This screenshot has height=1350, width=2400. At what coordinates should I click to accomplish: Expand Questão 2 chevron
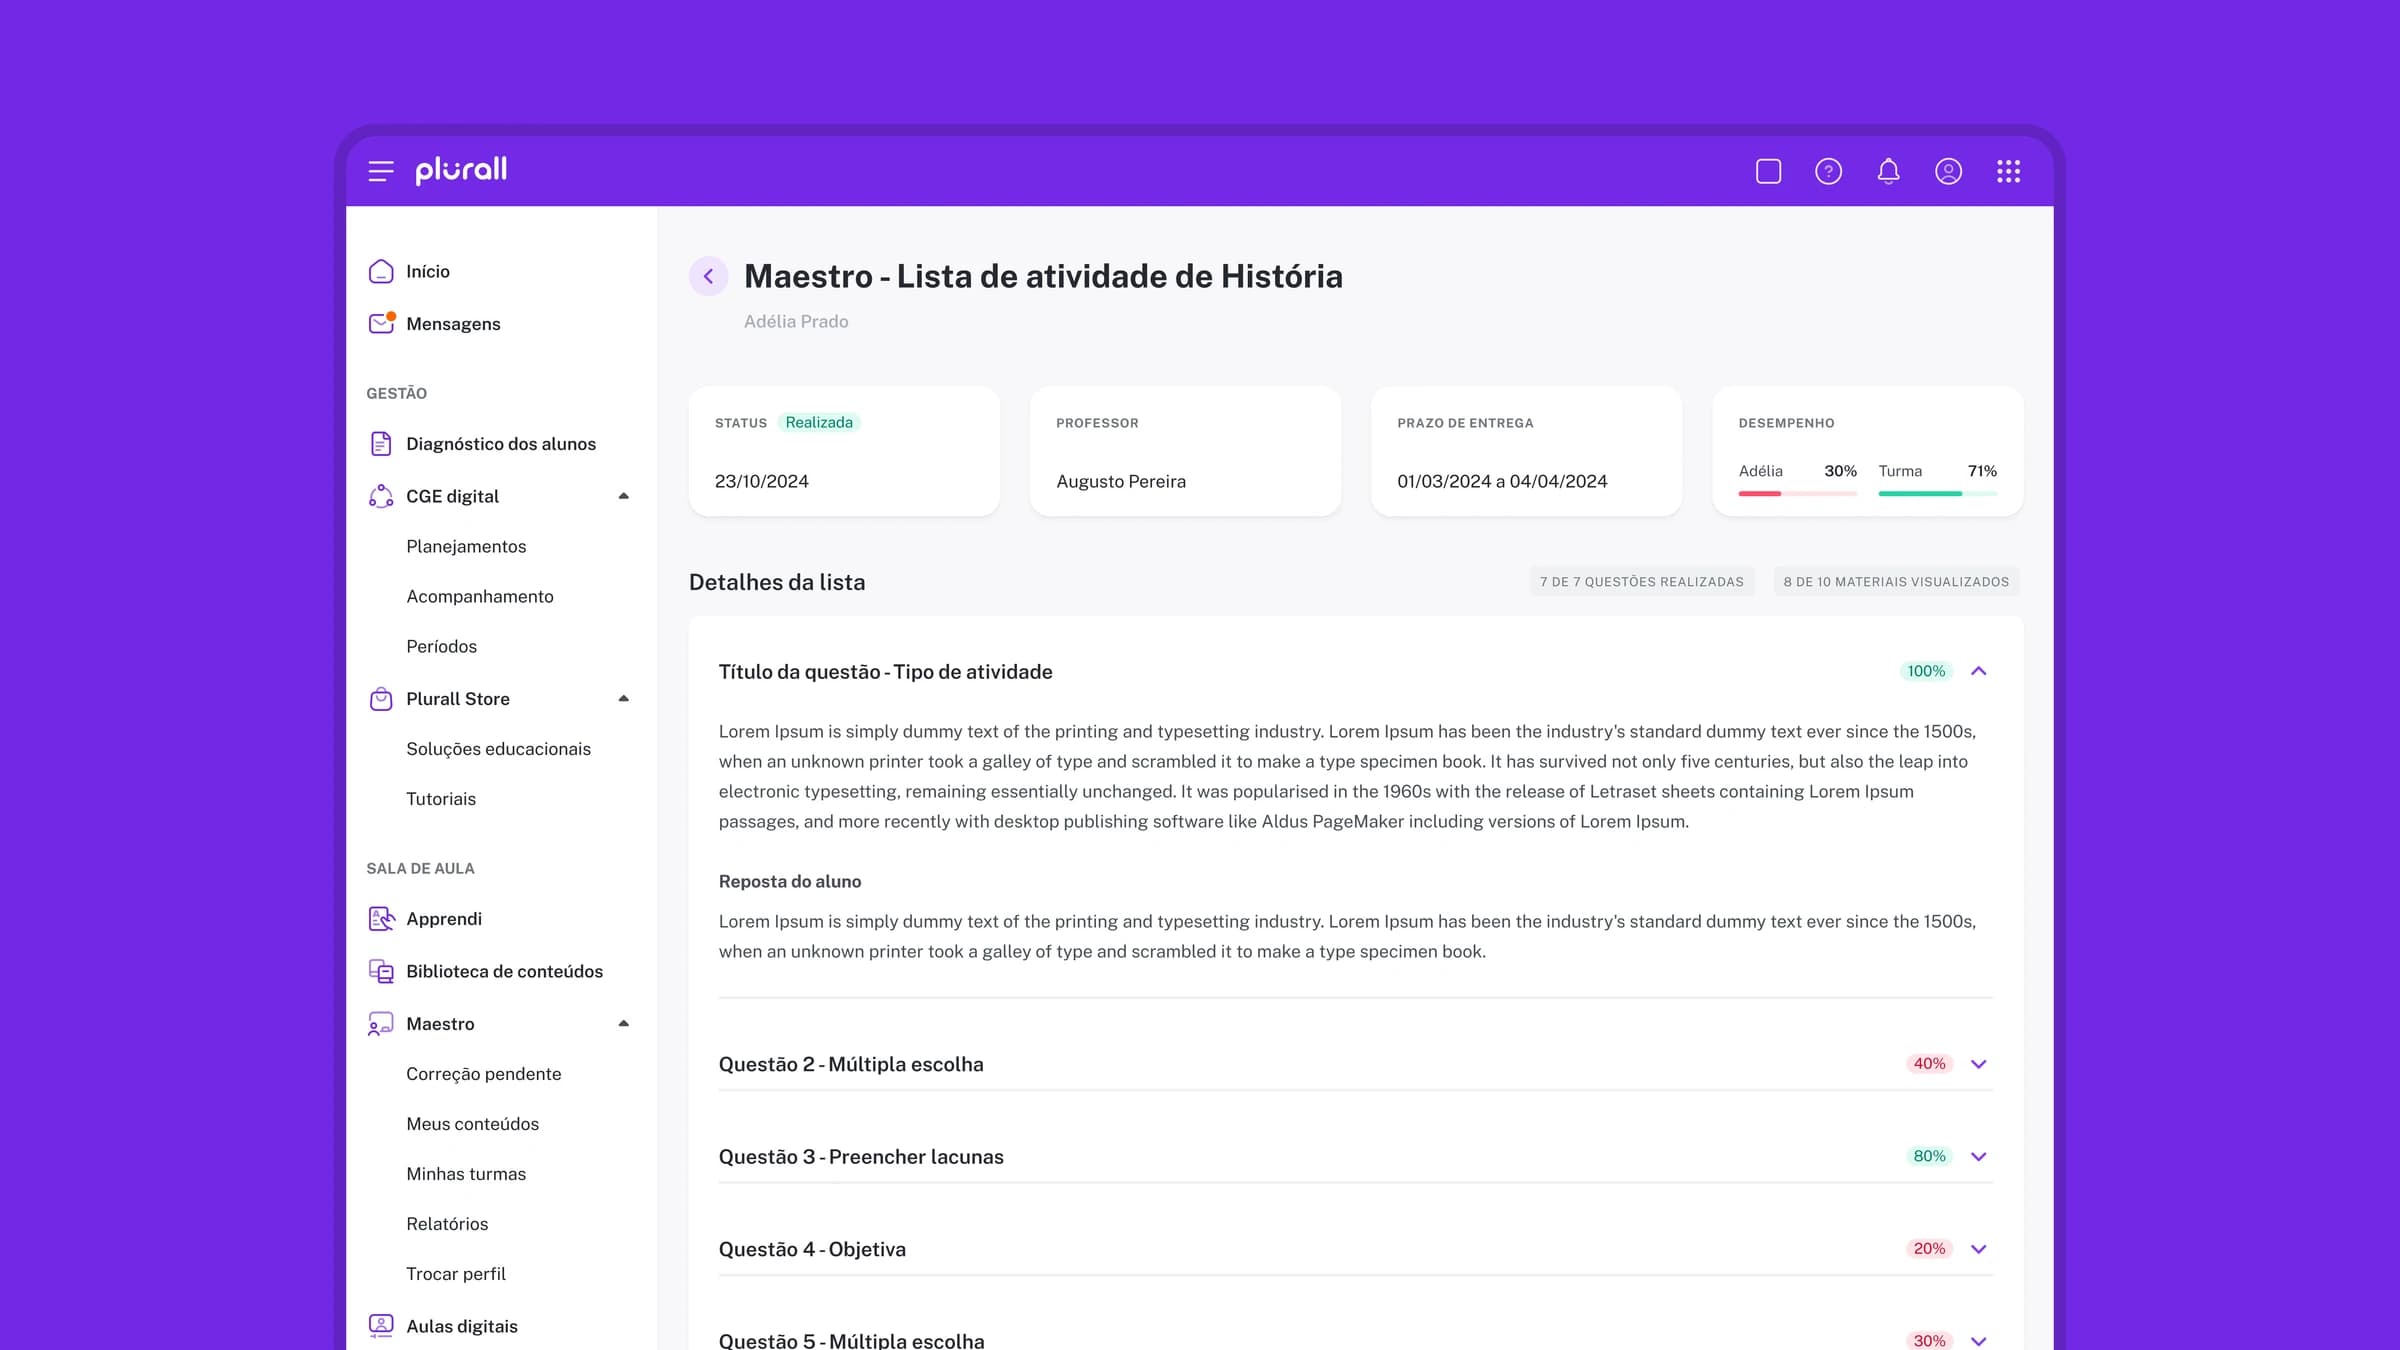click(1978, 1064)
